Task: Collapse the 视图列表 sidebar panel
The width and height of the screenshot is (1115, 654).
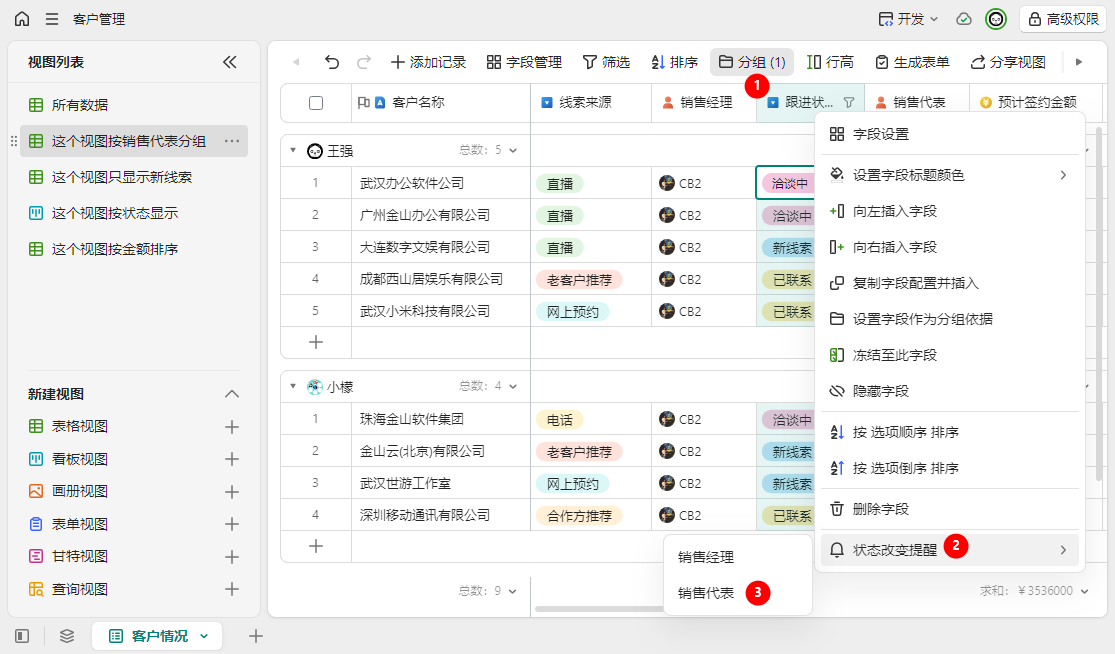Action: click(x=230, y=63)
